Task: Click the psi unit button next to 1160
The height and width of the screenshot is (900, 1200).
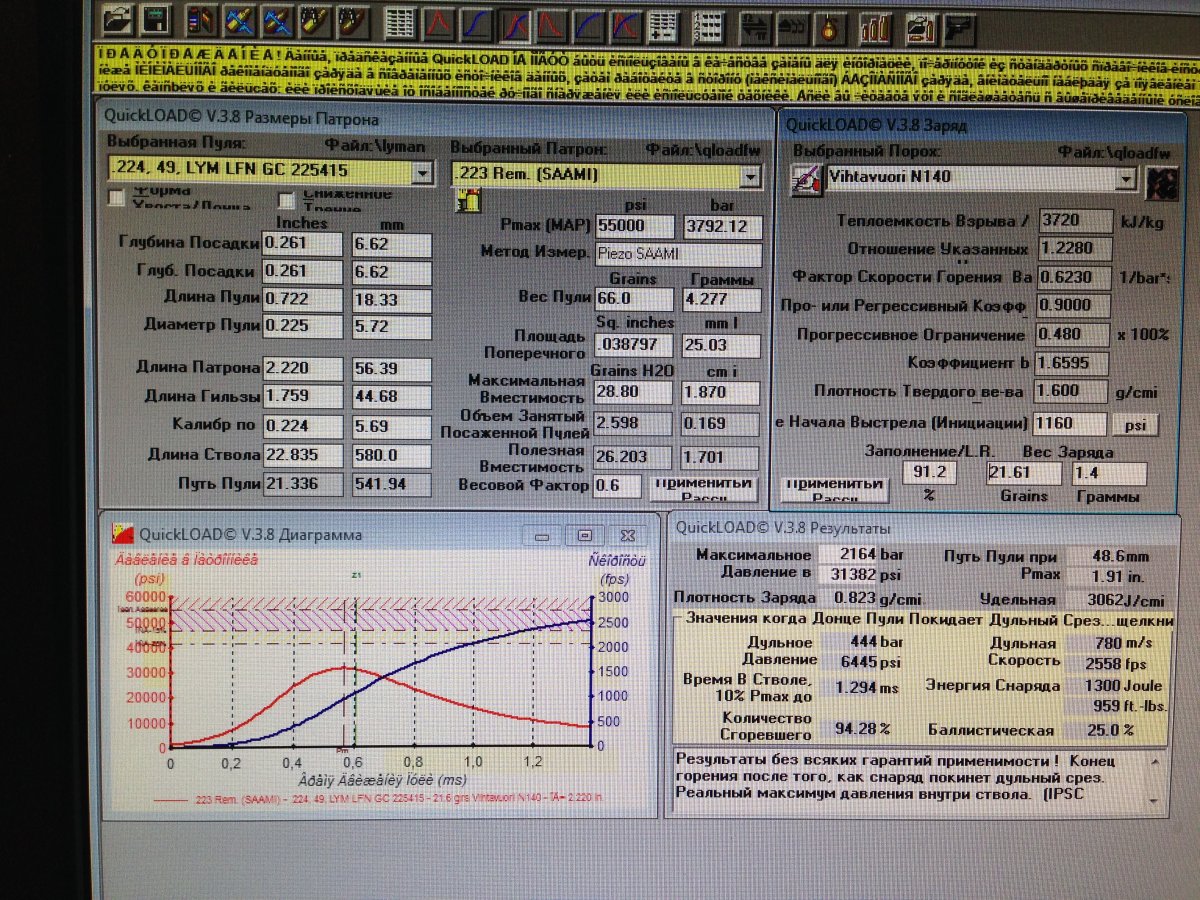Action: (x=1134, y=424)
